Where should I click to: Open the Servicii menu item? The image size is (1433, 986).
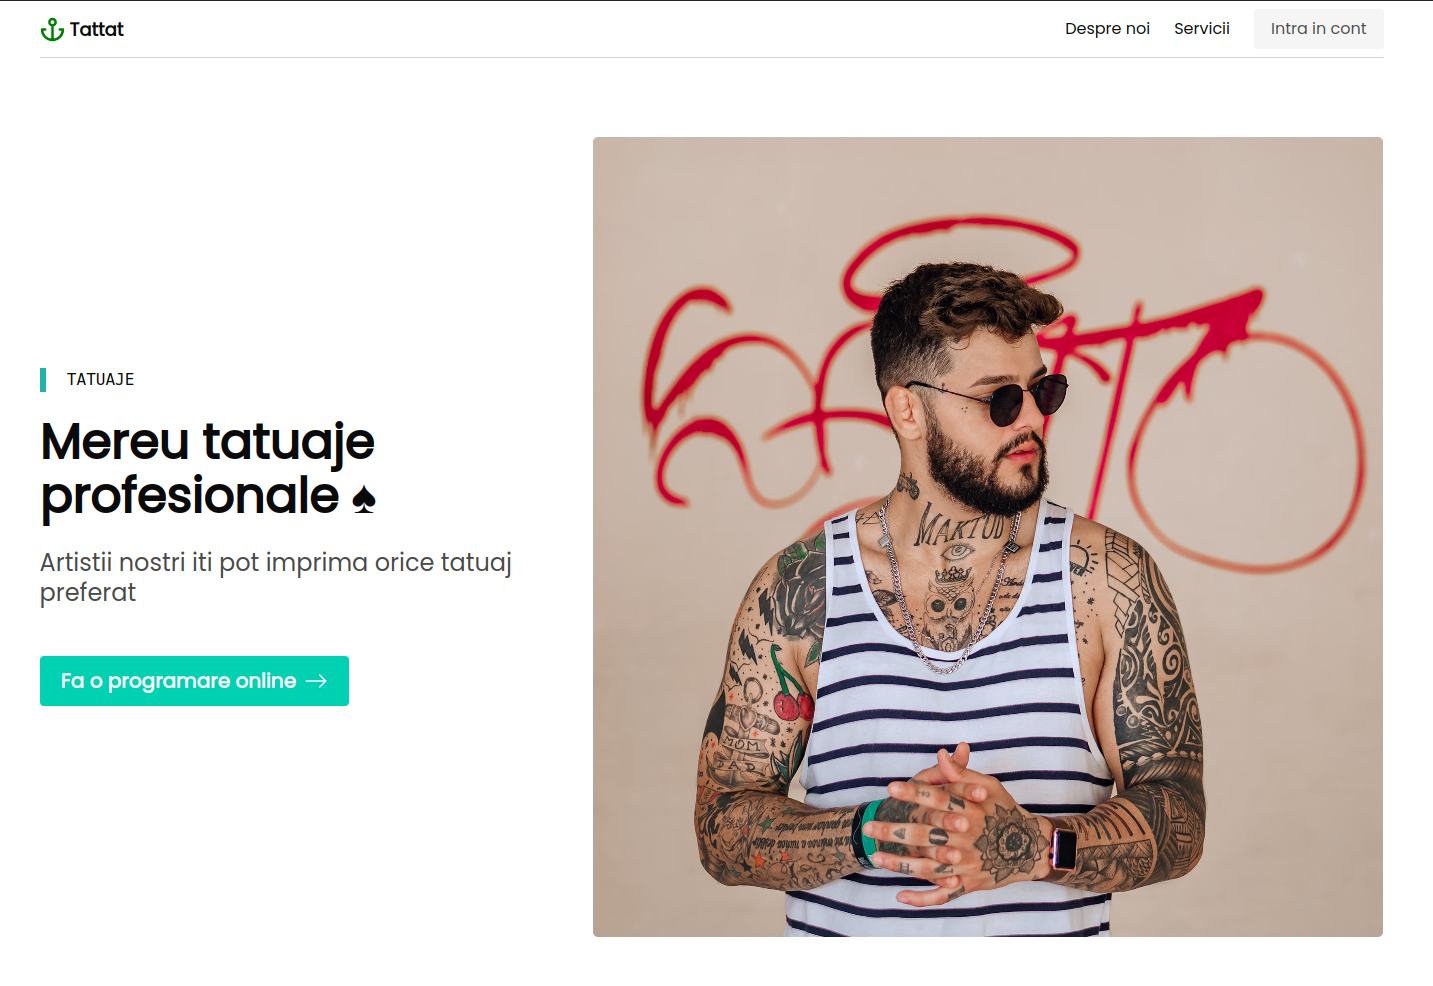[x=1202, y=29]
